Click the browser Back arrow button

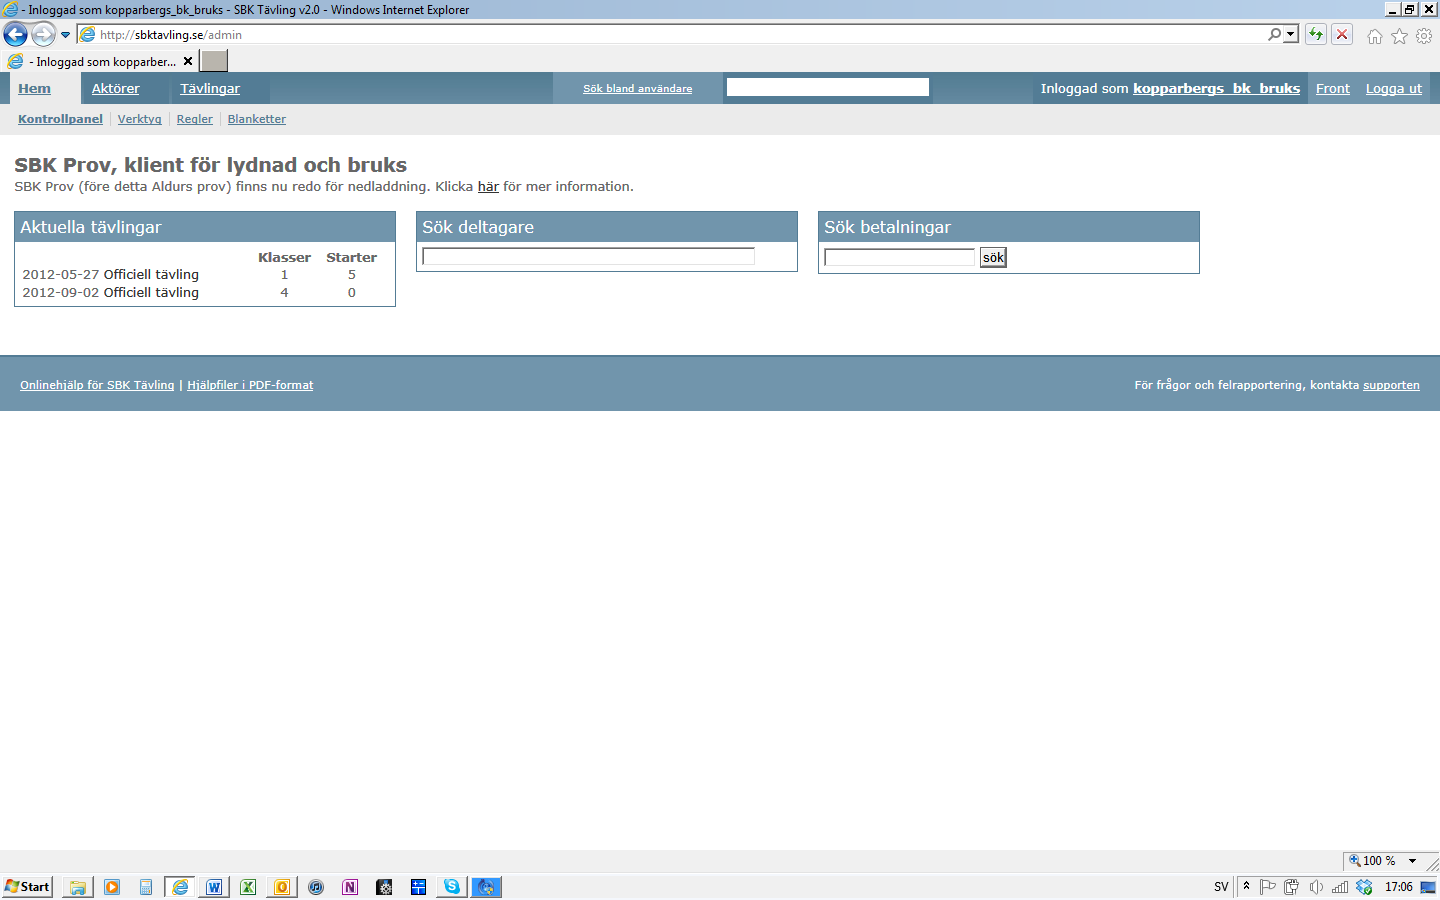(x=15, y=35)
